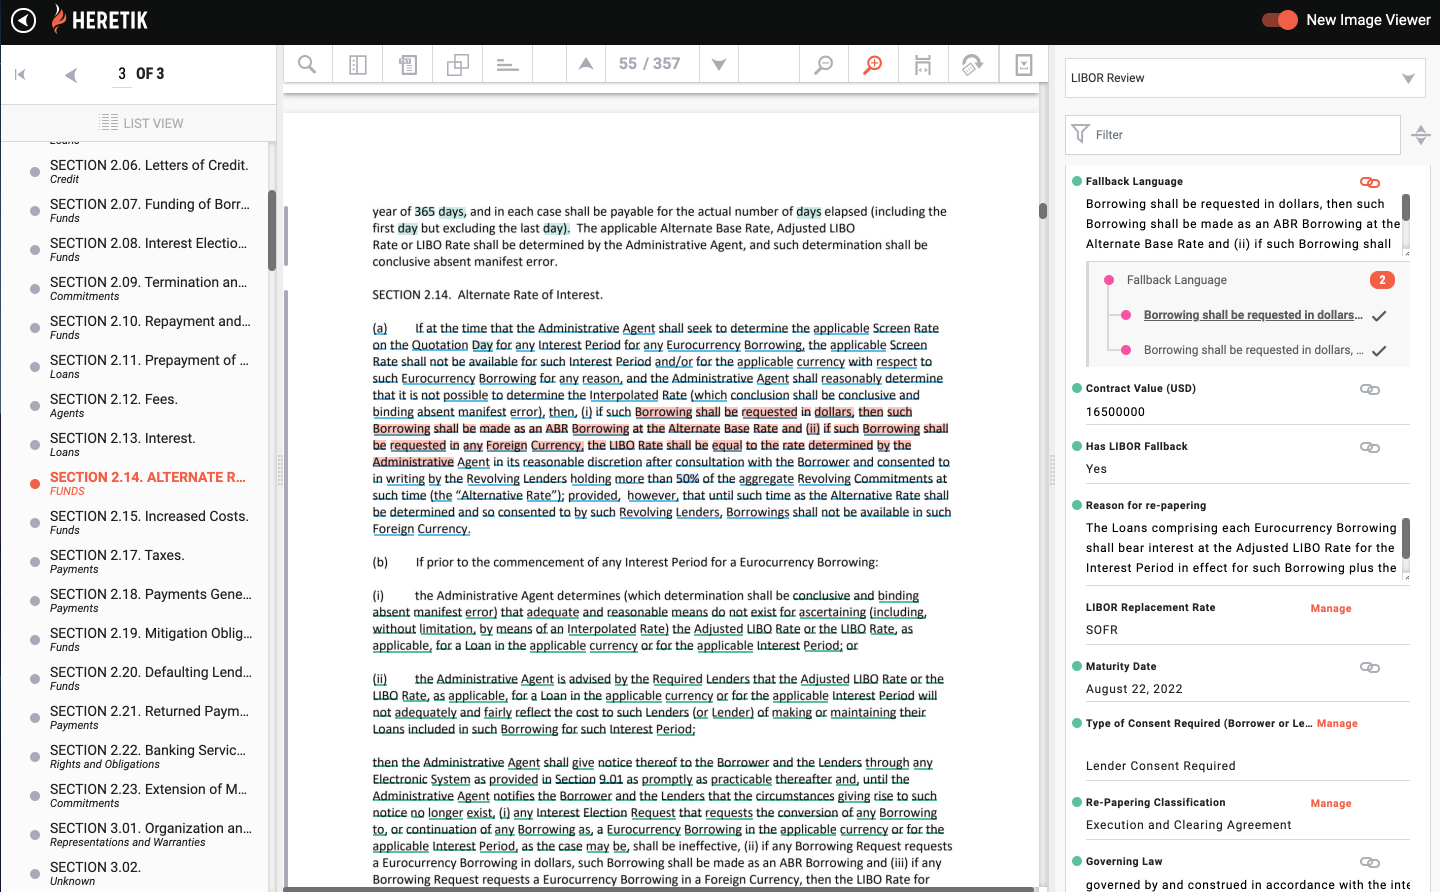Open the LIBOR Review dropdown
The height and width of the screenshot is (892, 1440).
[1239, 78]
